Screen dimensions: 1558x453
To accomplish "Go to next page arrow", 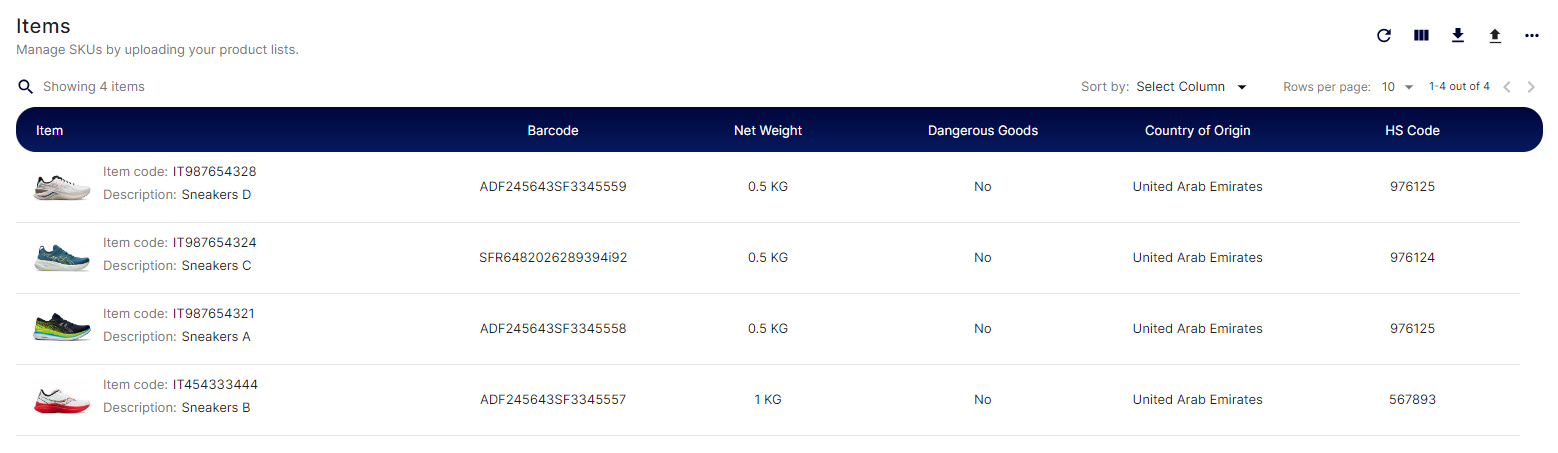I will 1531,87.
